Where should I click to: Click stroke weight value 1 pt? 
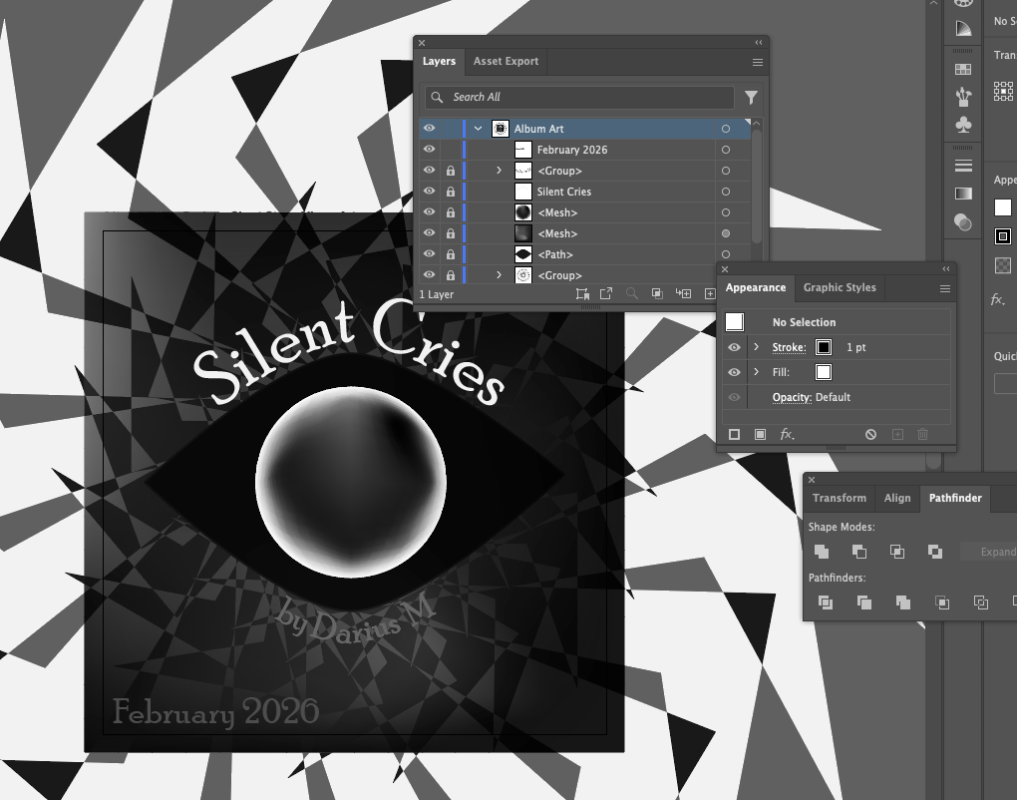coord(856,347)
